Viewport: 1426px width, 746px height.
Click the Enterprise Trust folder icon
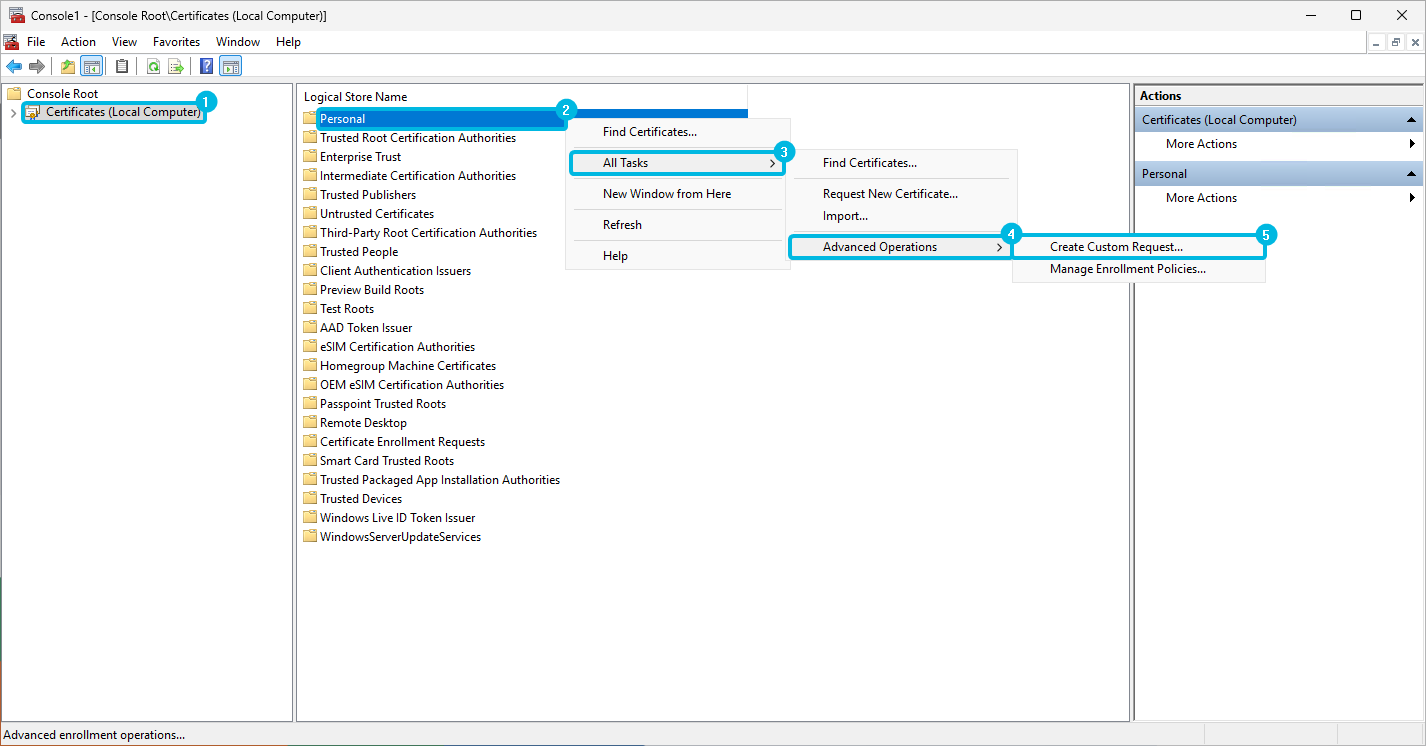click(x=311, y=157)
